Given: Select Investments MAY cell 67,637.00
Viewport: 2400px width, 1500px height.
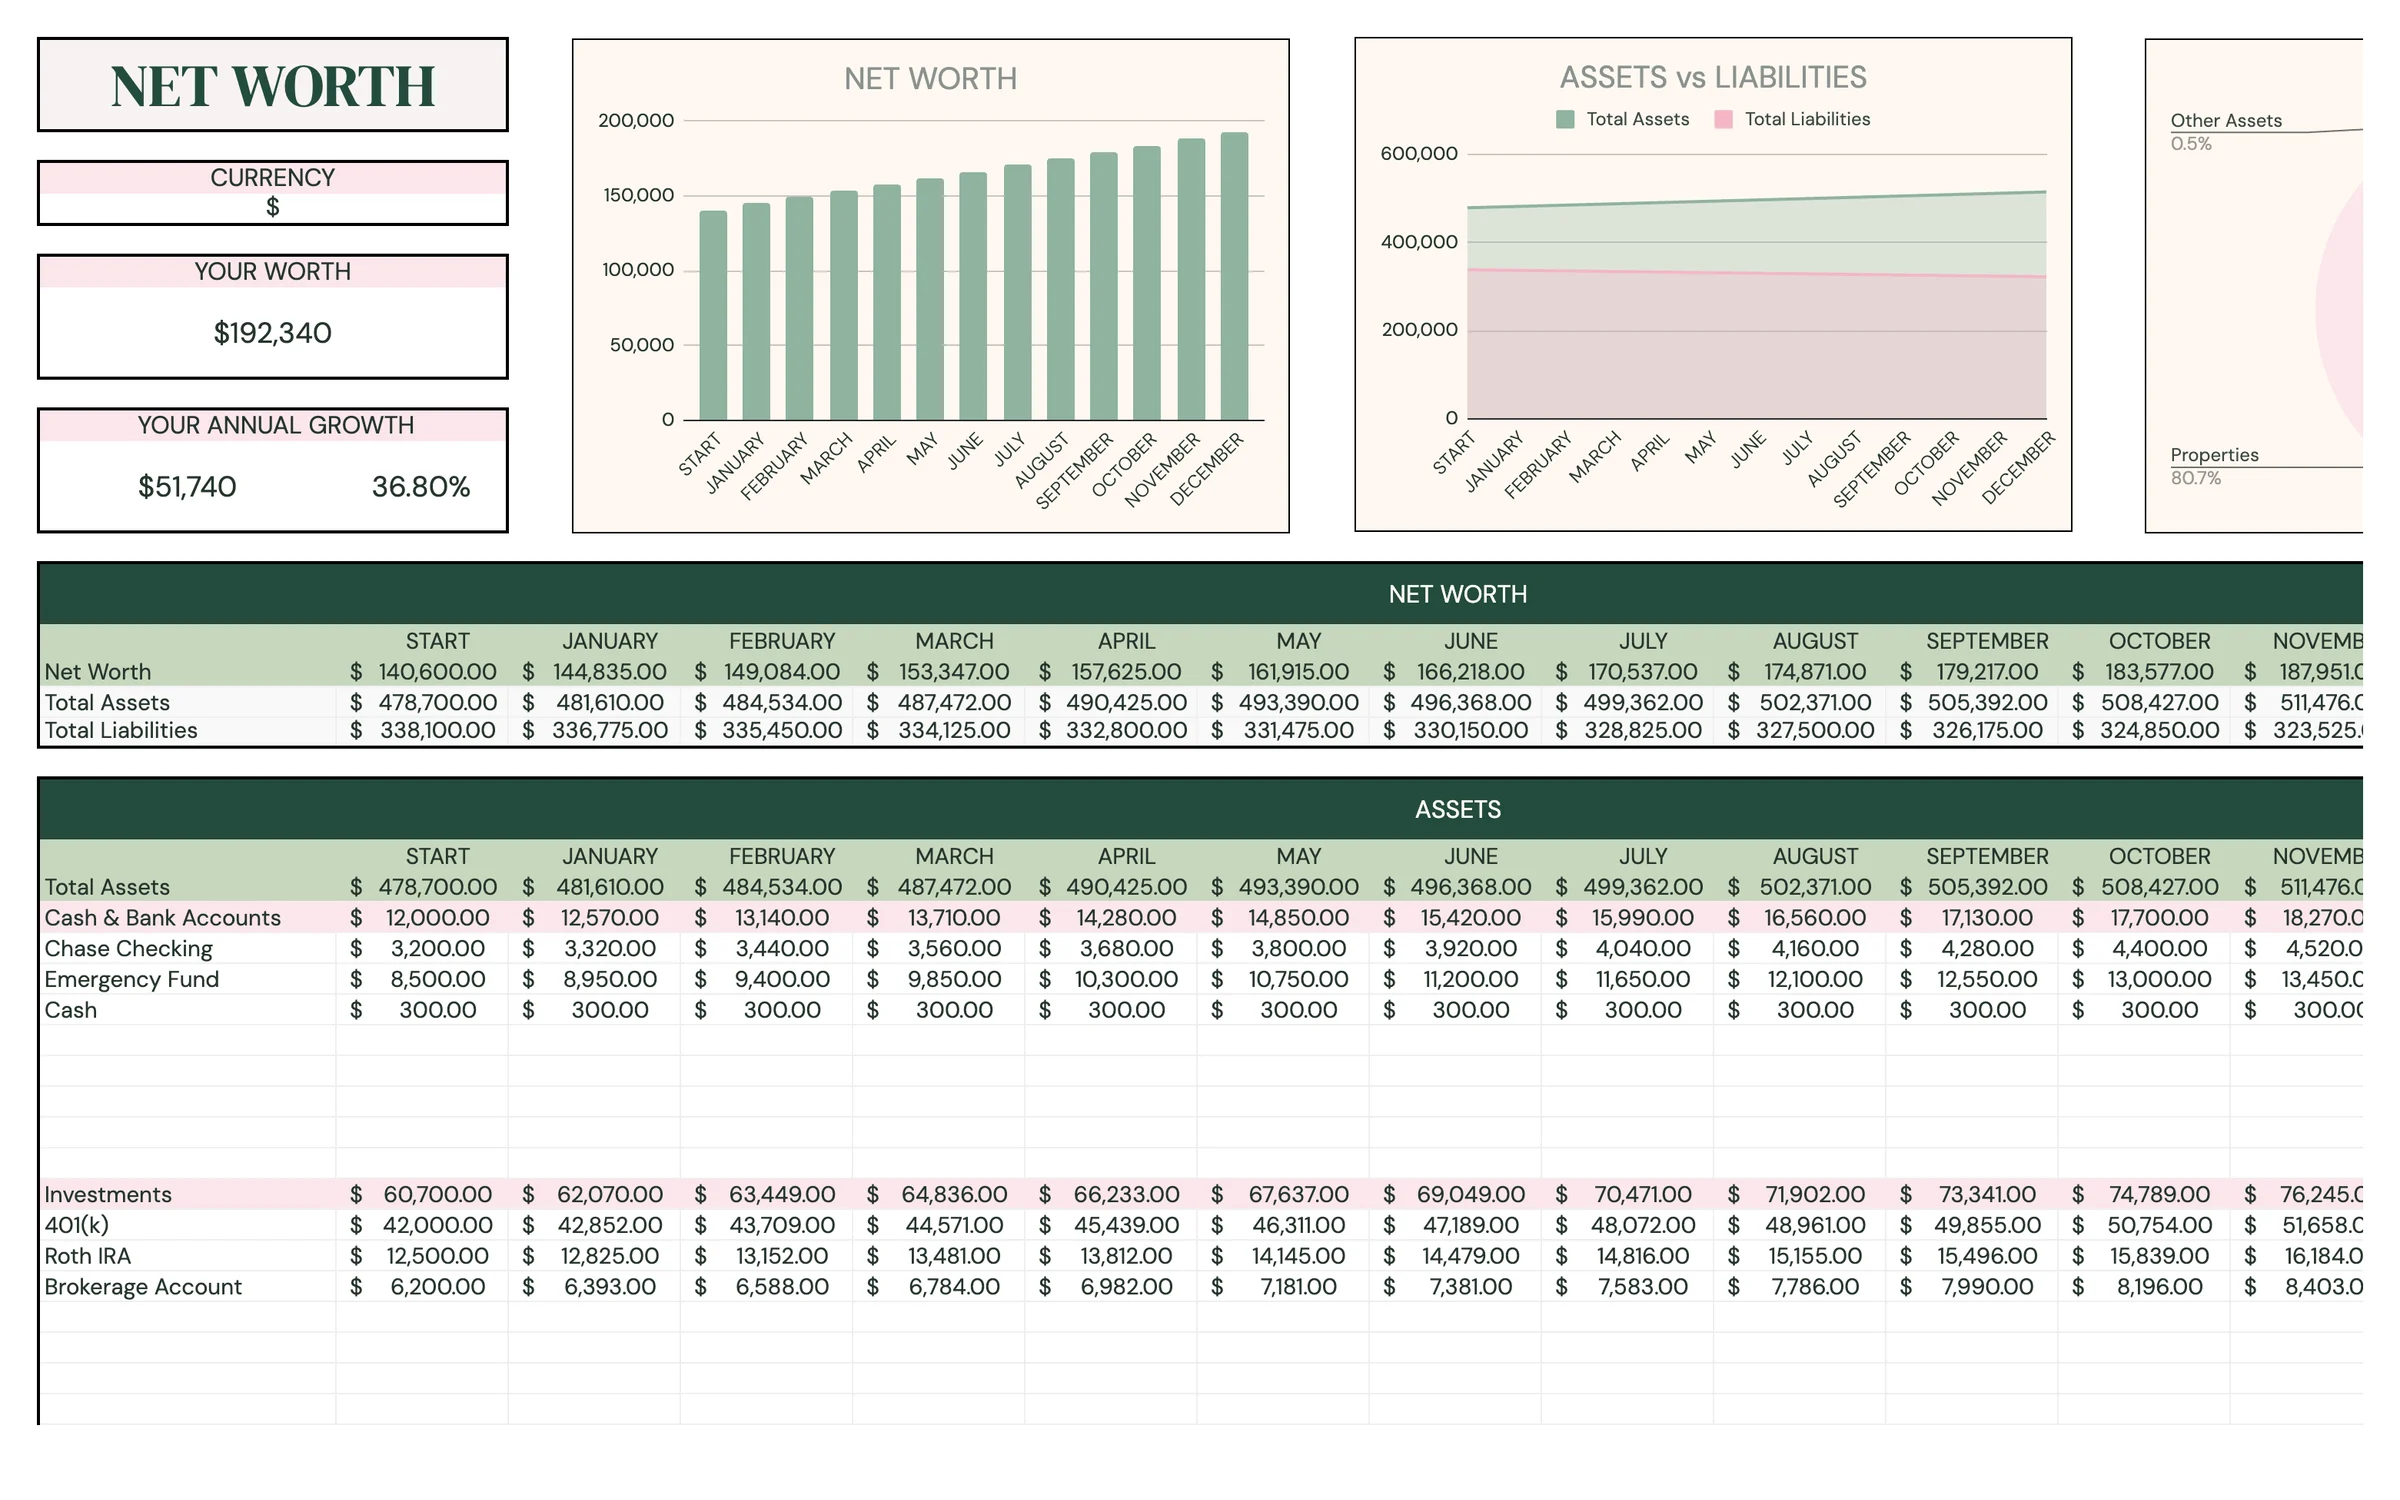Looking at the screenshot, I should 1284,1194.
